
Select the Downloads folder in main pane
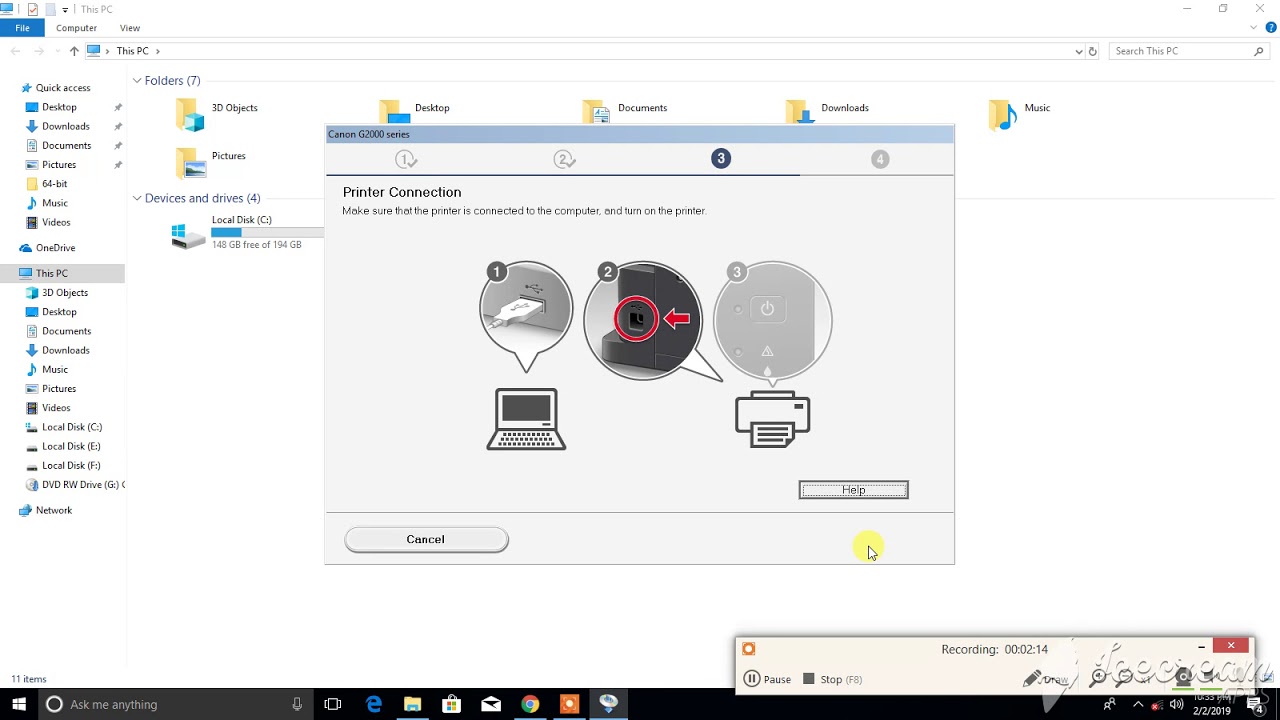pos(828,113)
